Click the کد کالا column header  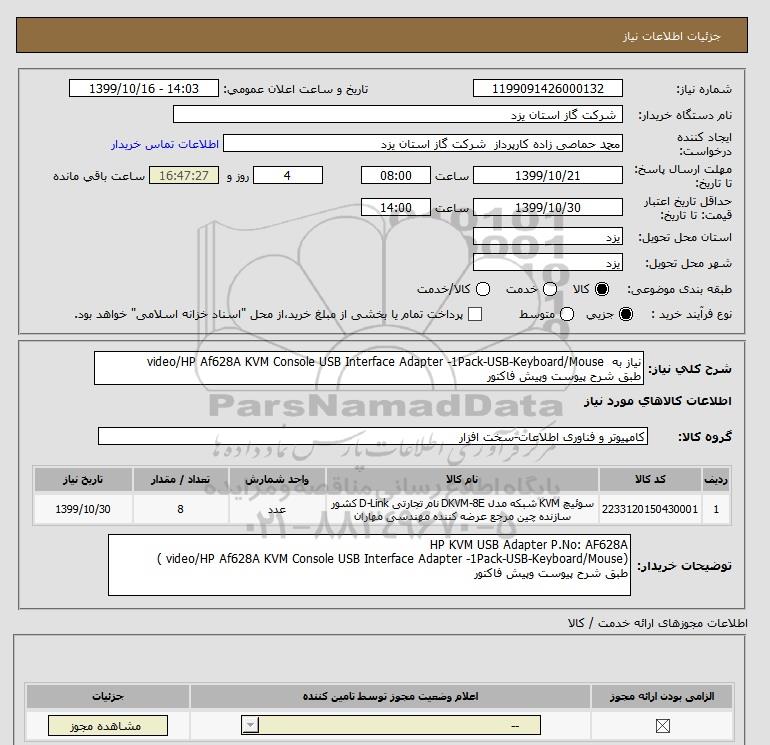650,479
